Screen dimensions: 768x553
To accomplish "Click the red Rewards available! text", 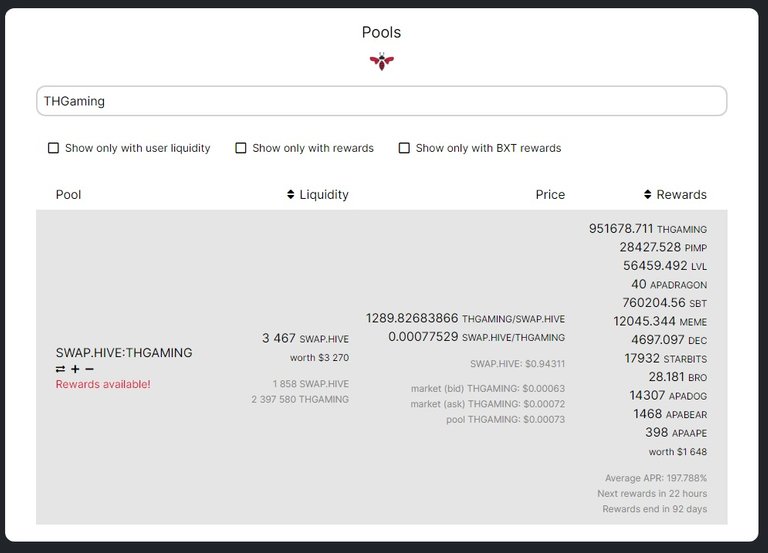I will pos(103,384).
